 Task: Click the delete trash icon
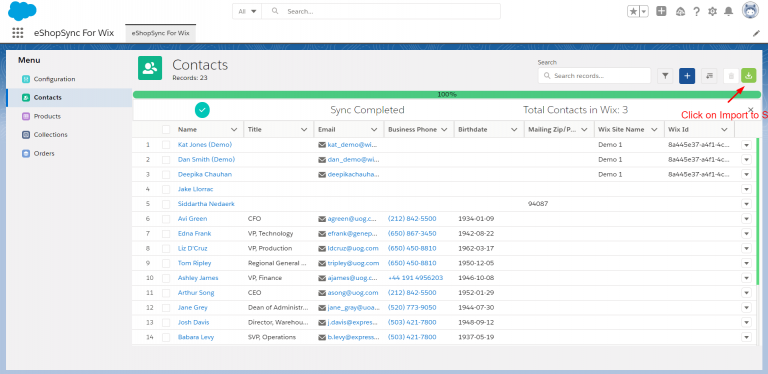coord(731,76)
